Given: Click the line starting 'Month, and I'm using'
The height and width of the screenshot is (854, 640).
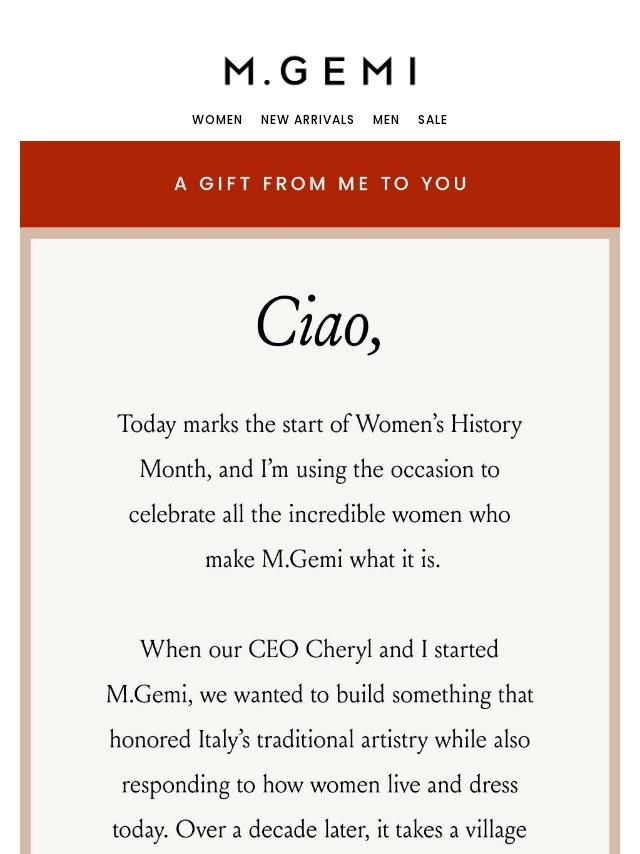Looking at the screenshot, I should coord(319,470).
